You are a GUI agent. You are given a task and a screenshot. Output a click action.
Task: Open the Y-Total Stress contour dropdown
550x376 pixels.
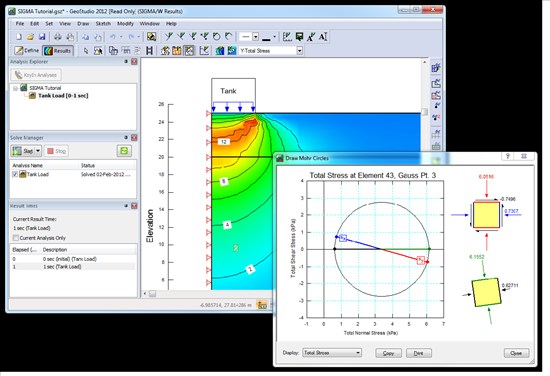(x=300, y=51)
